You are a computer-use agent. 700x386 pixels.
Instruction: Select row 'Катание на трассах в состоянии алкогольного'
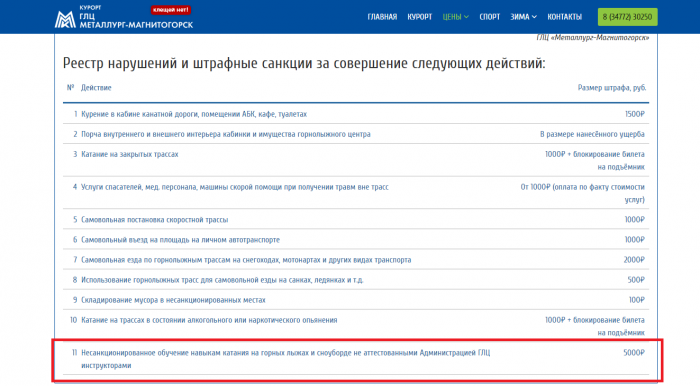[x=356, y=326]
